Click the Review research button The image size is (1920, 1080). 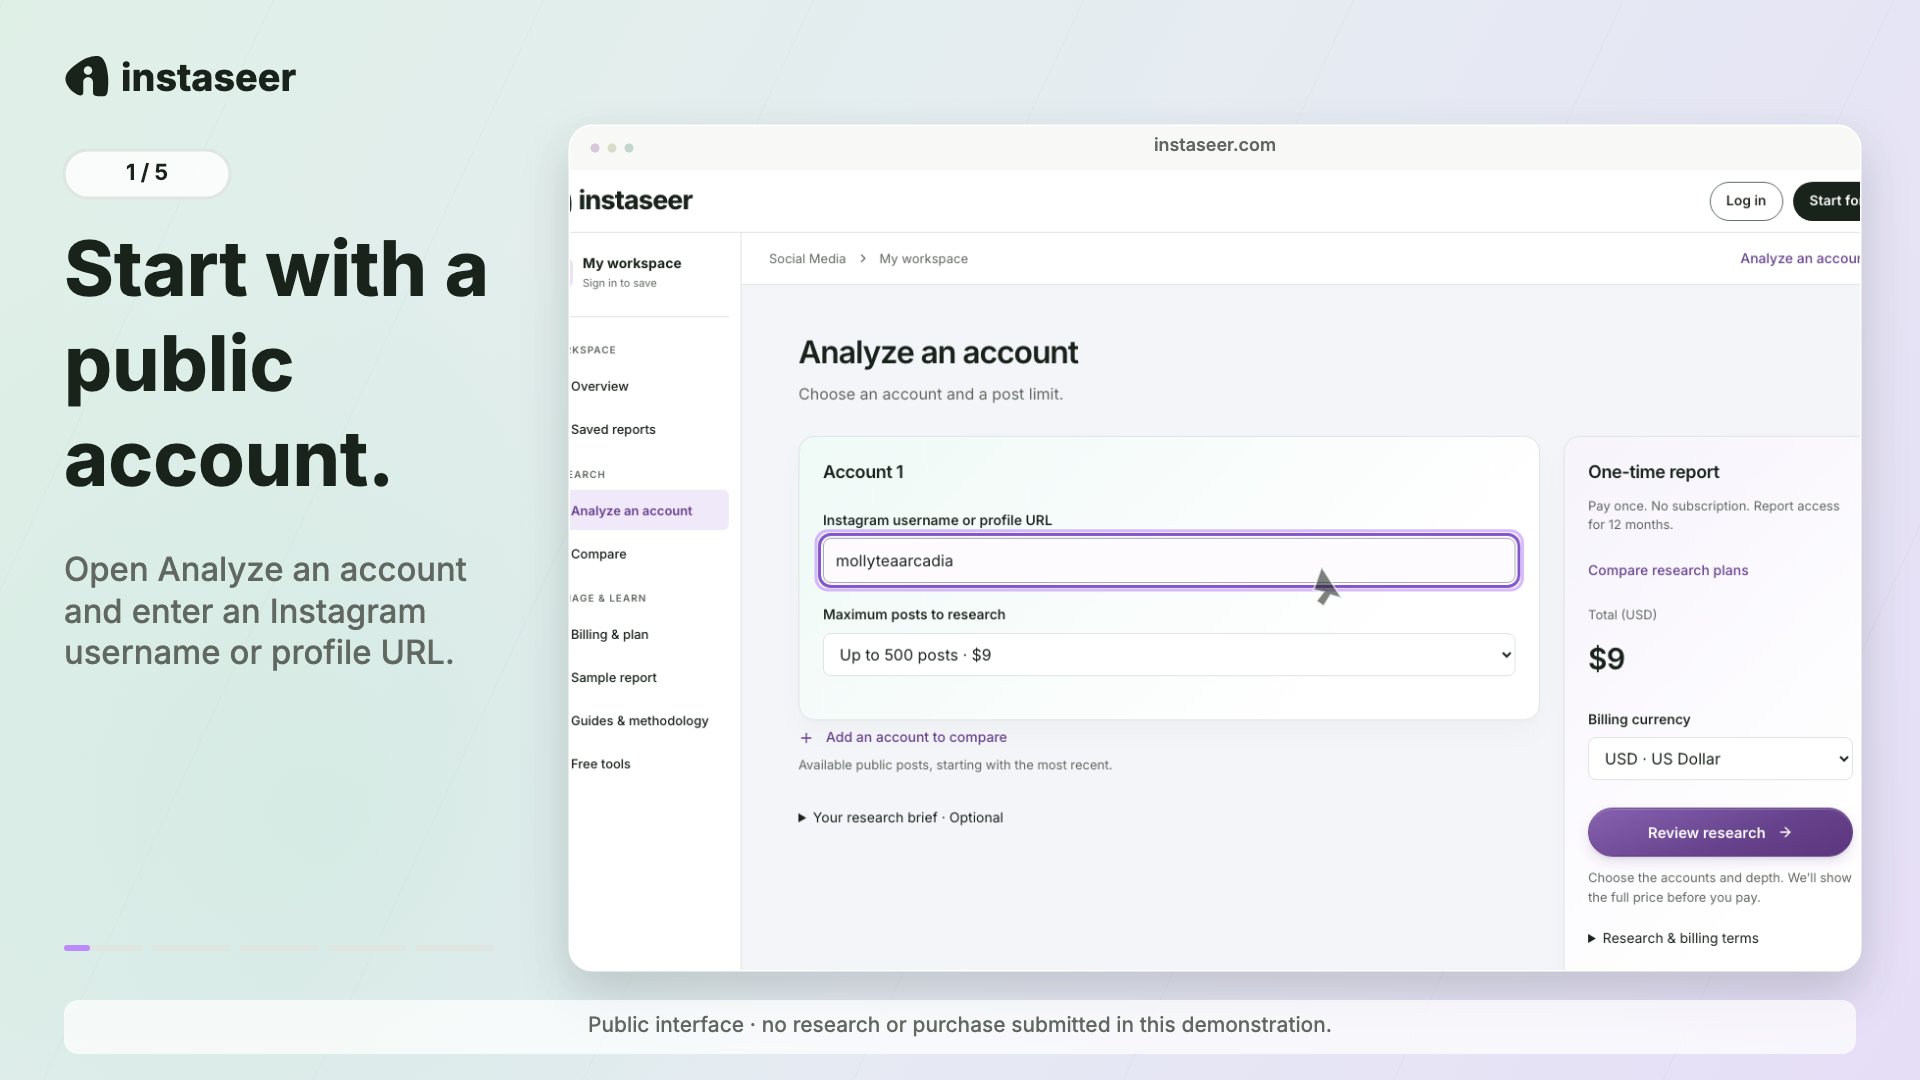(1719, 832)
